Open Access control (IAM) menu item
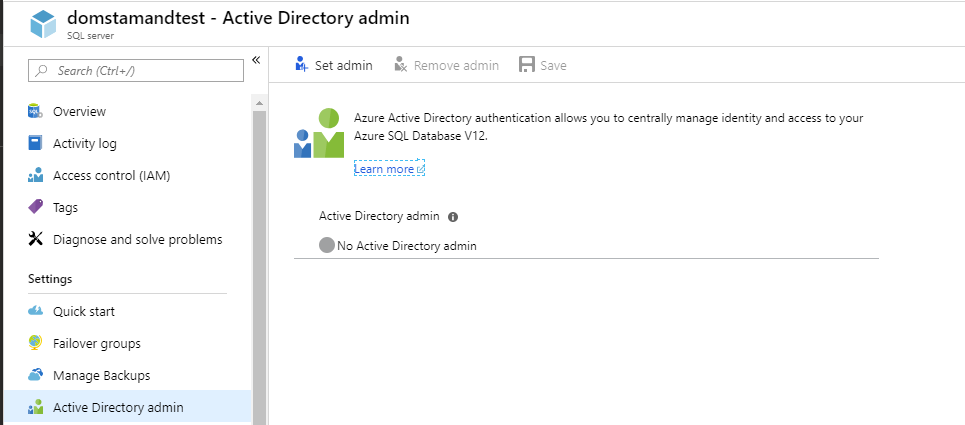 [127, 175]
